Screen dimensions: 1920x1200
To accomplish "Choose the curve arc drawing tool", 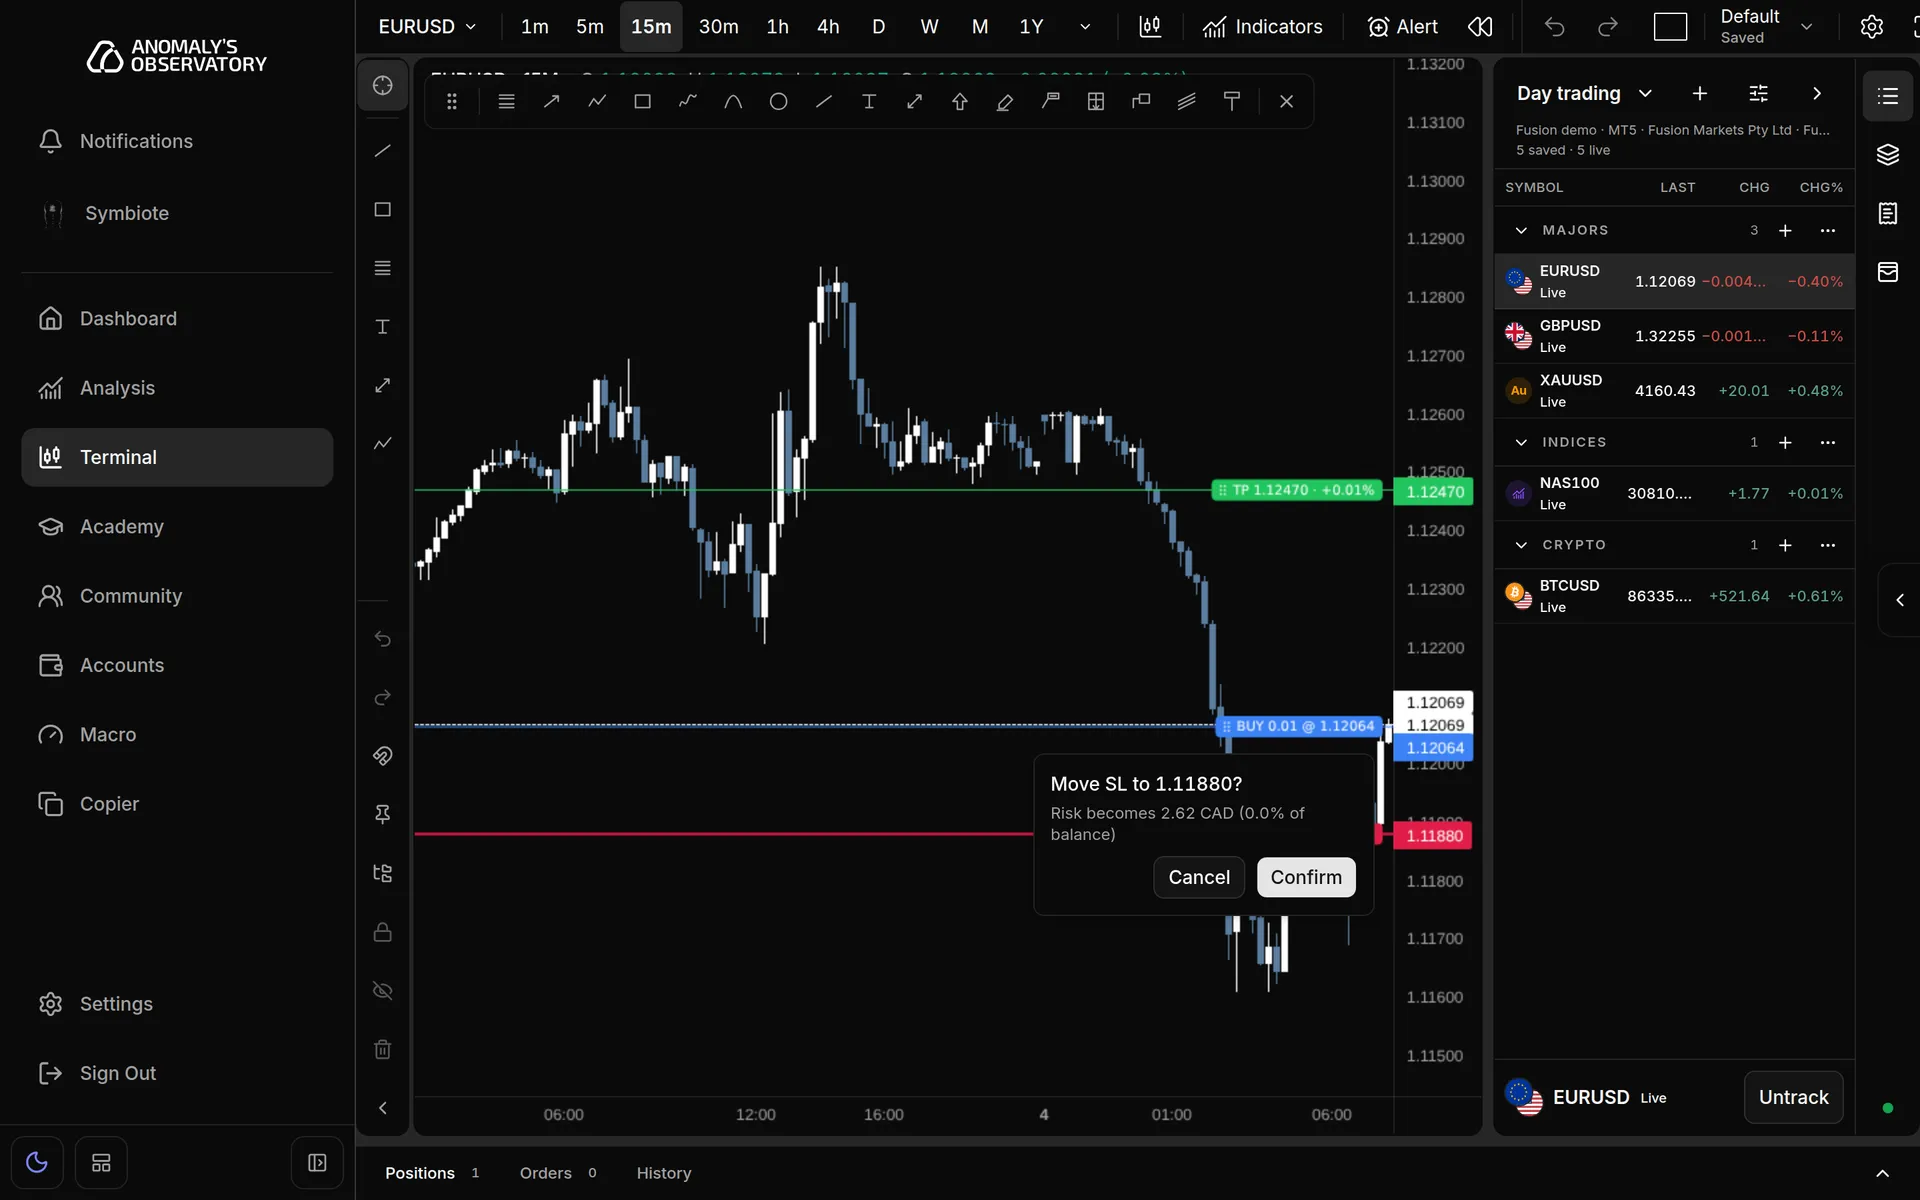I will pyautogui.click(x=733, y=101).
